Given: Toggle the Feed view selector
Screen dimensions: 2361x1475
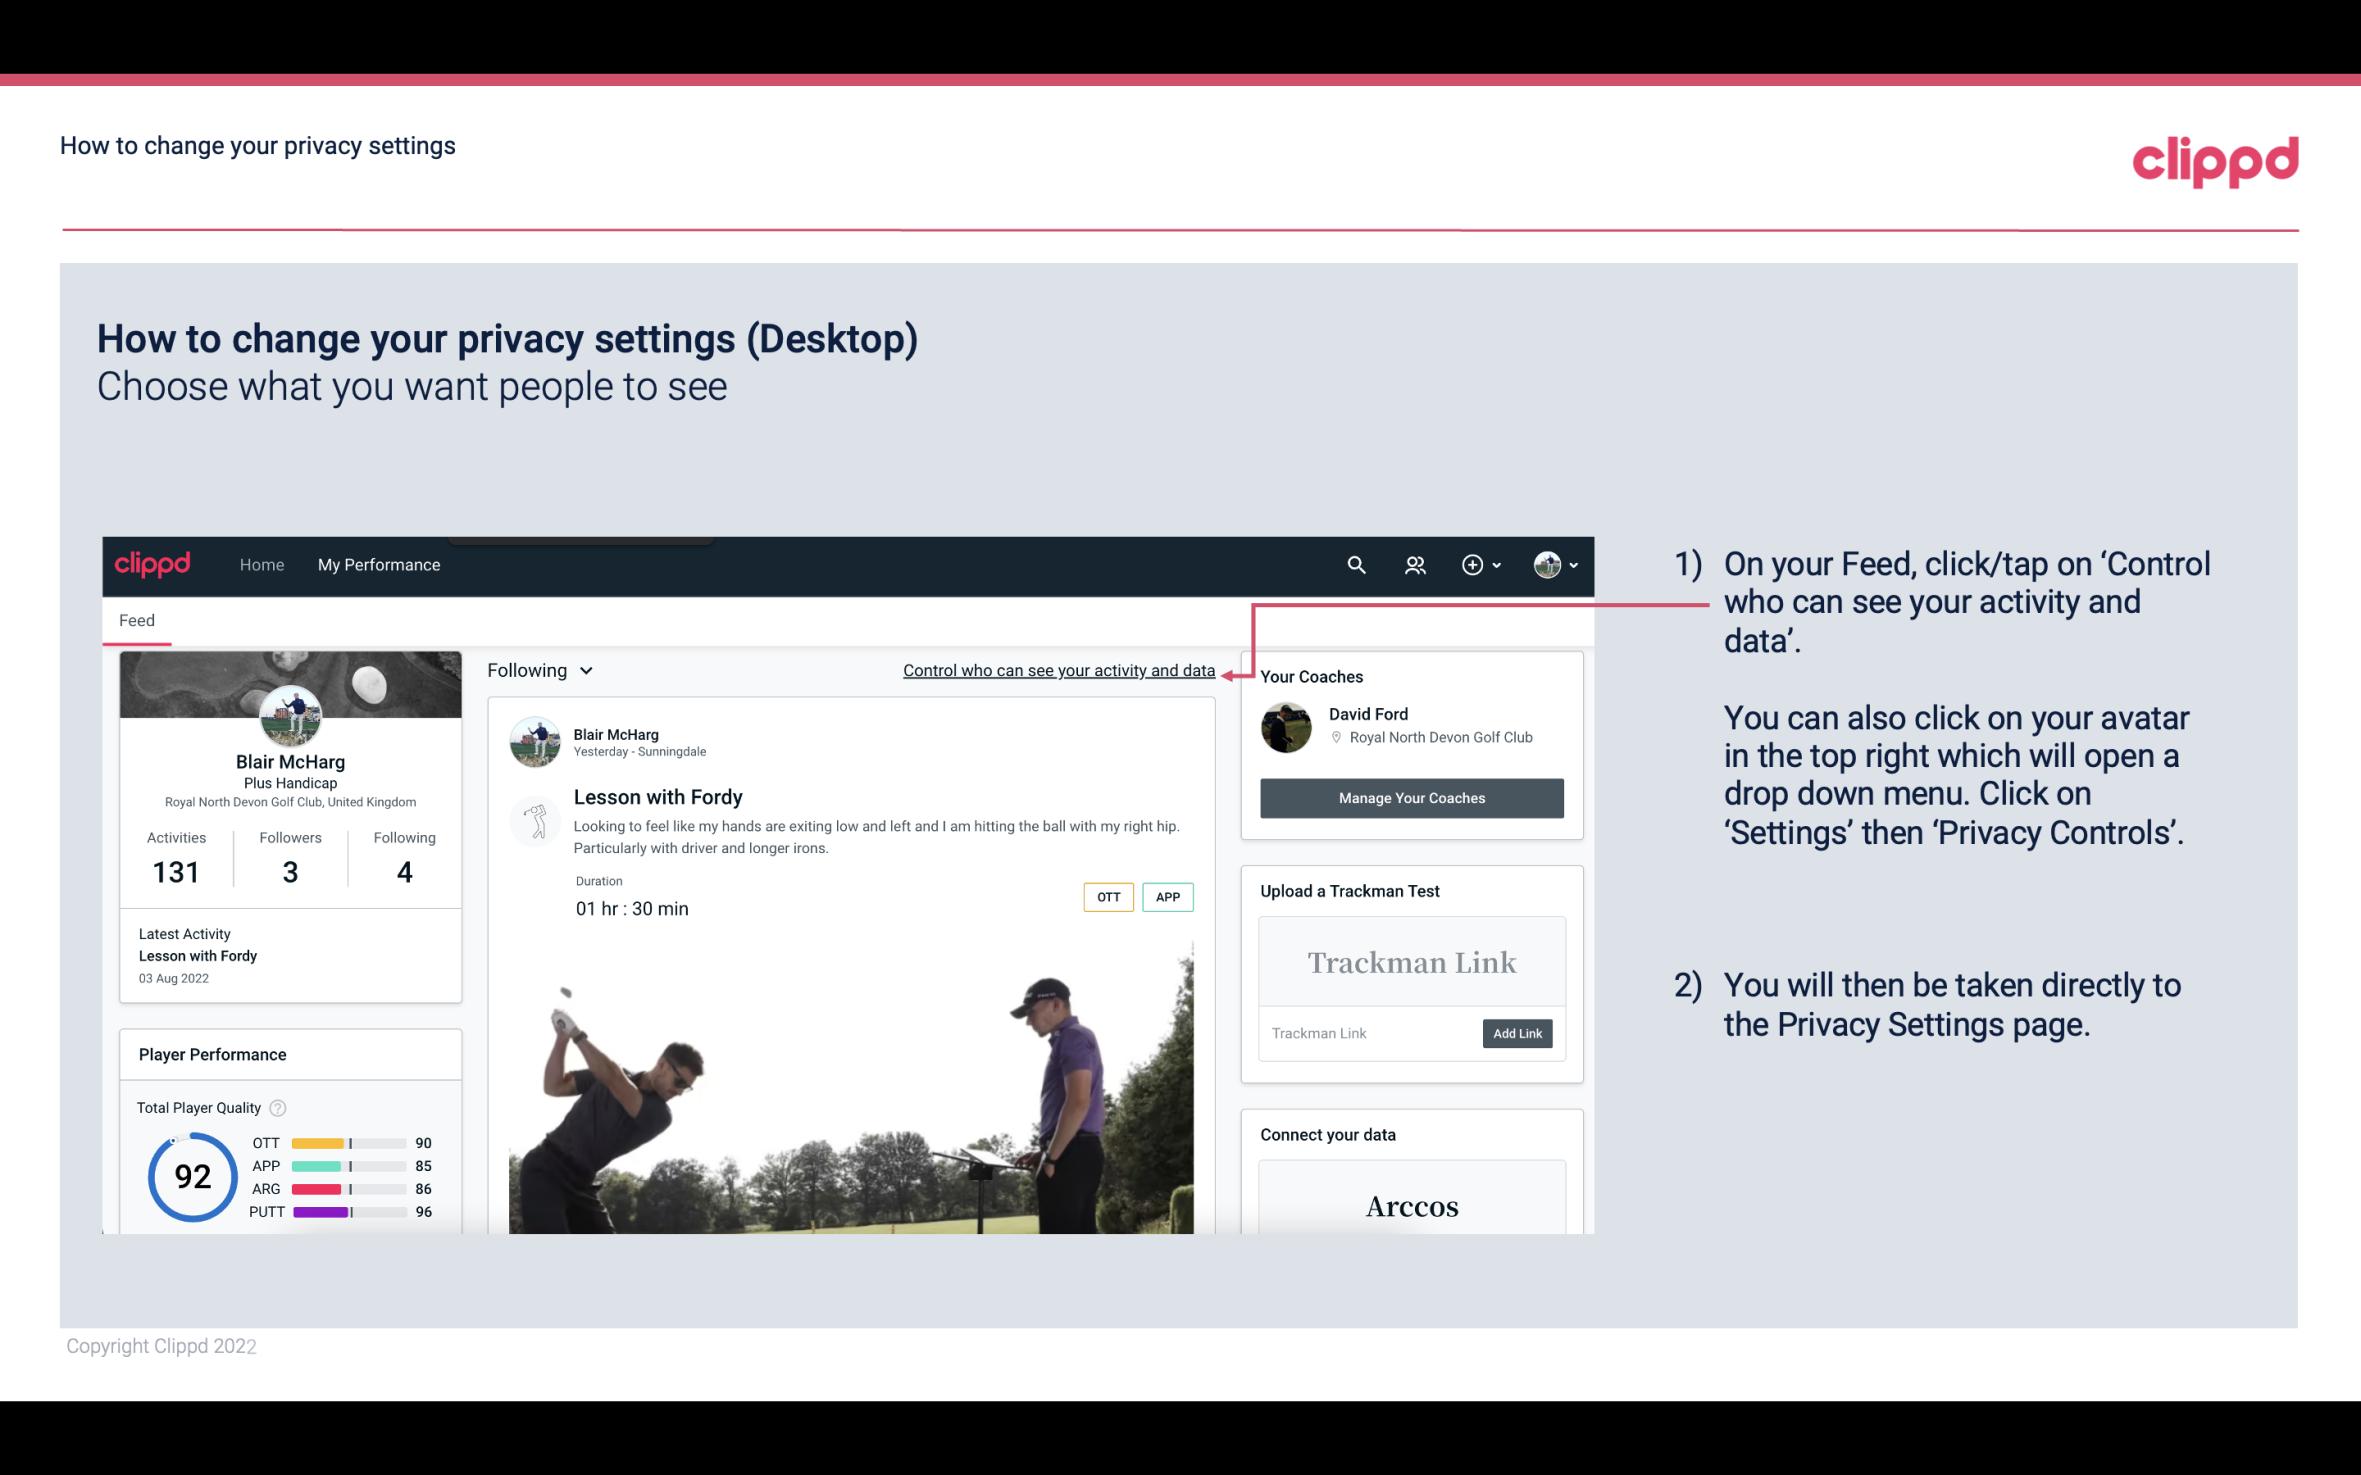Looking at the screenshot, I should (x=537, y=670).
